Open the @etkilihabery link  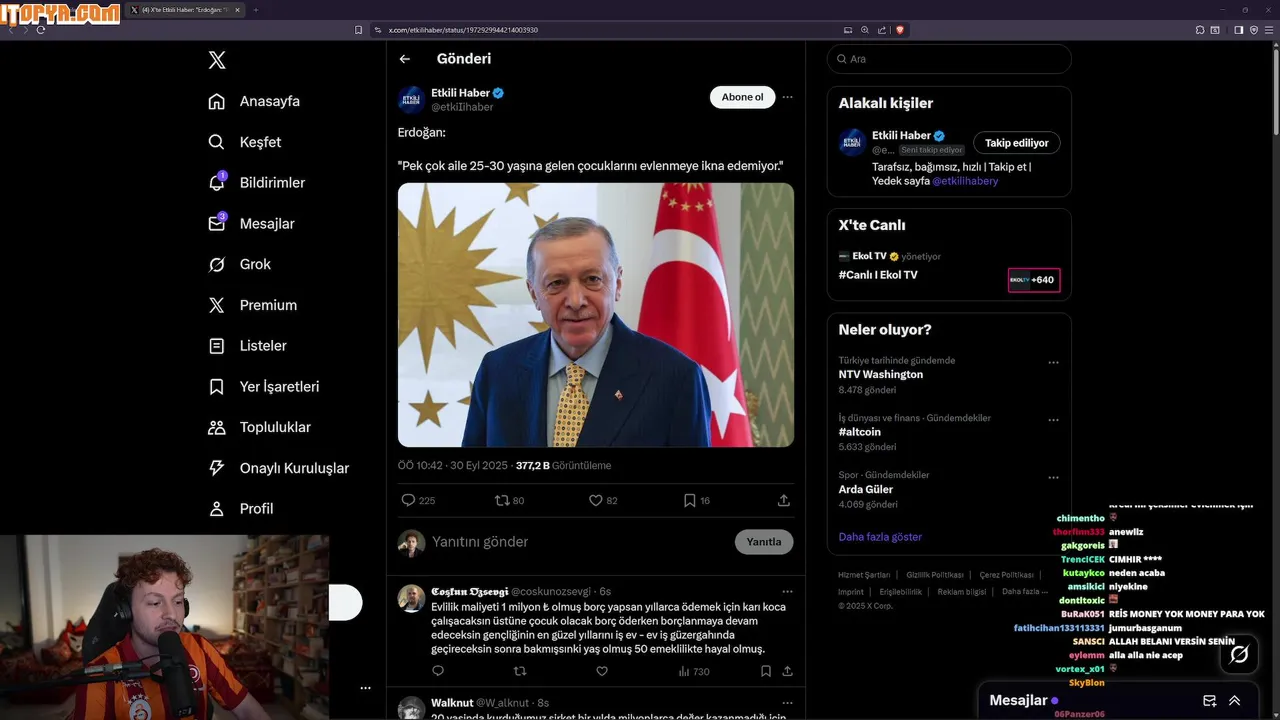(x=965, y=181)
